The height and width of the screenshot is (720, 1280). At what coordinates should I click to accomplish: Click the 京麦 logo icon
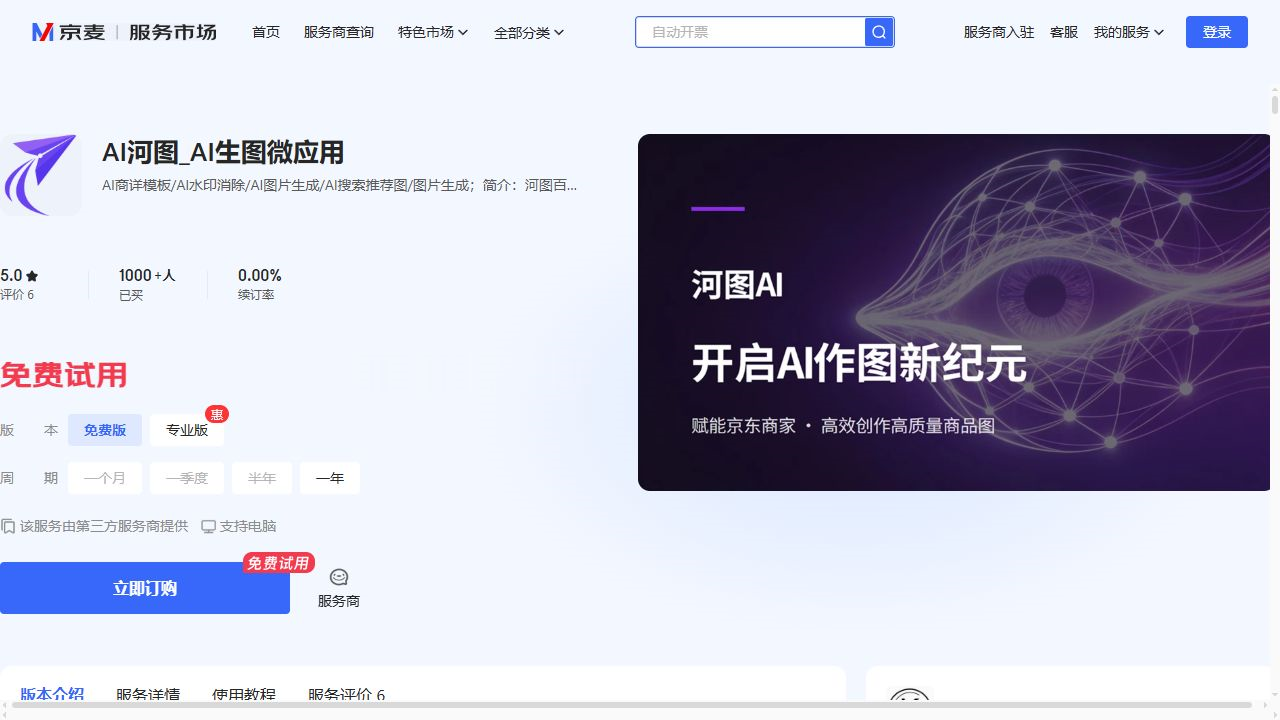coord(43,32)
